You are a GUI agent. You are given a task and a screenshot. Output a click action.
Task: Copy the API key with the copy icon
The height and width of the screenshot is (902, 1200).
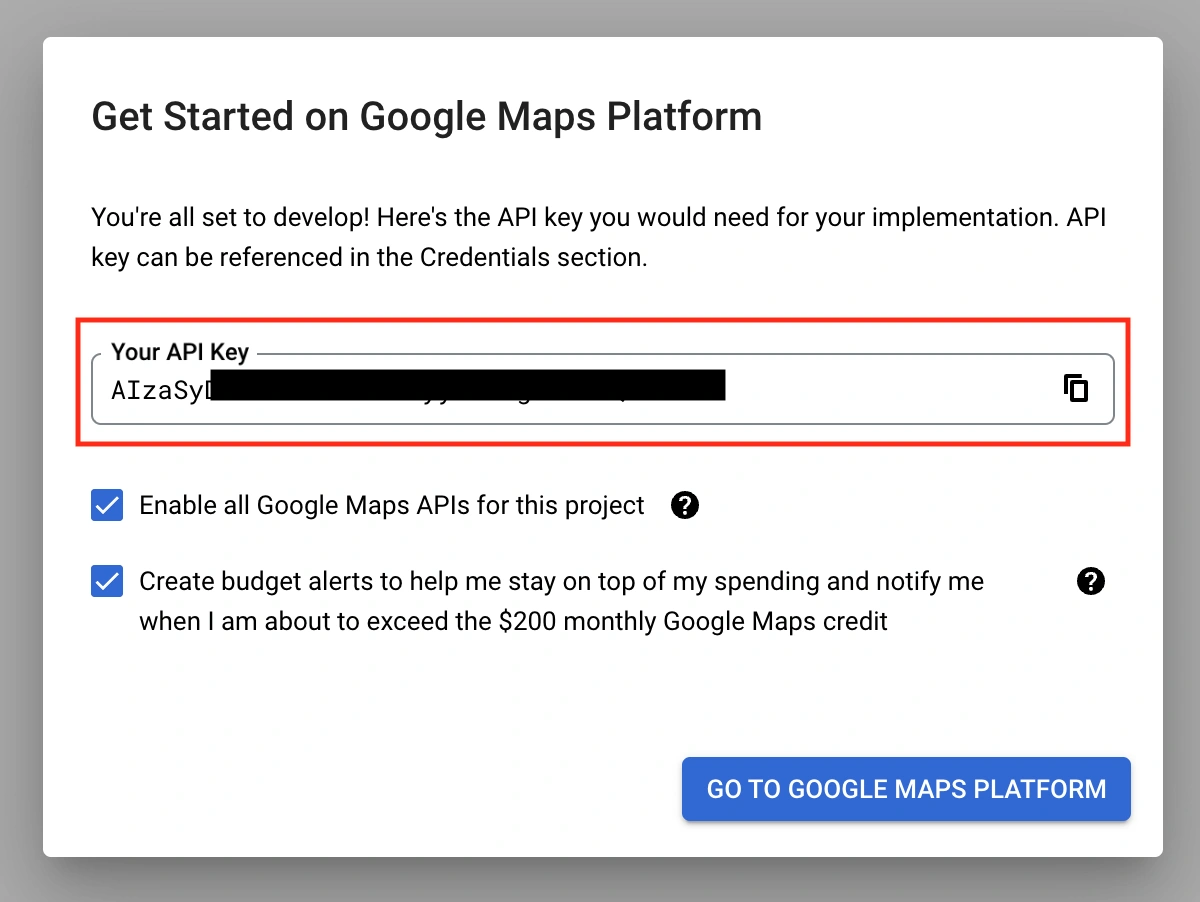[x=1076, y=388]
